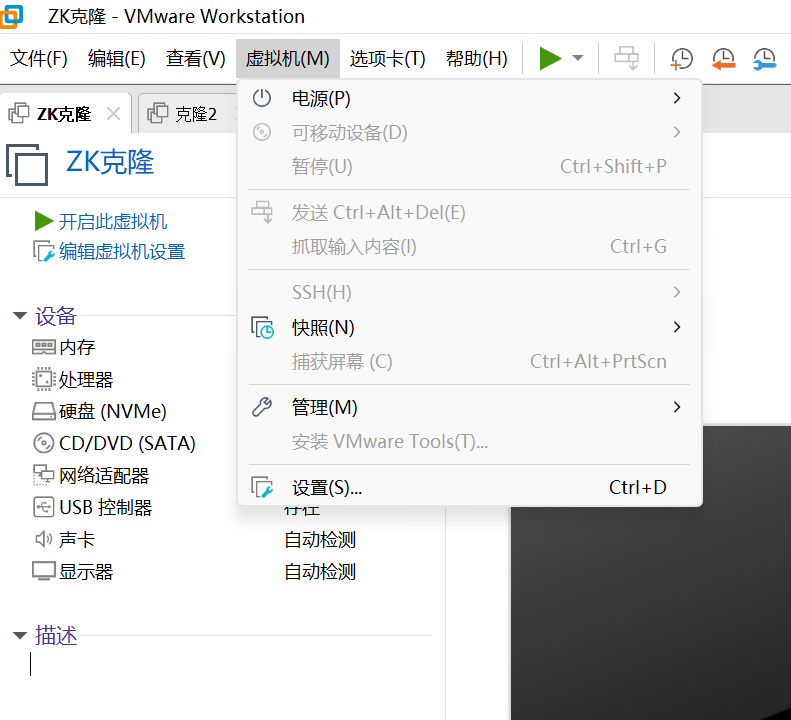The width and height of the screenshot is (791, 720).
Task: Click the 自动检测 value for 声卡
Action: [320, 539]
